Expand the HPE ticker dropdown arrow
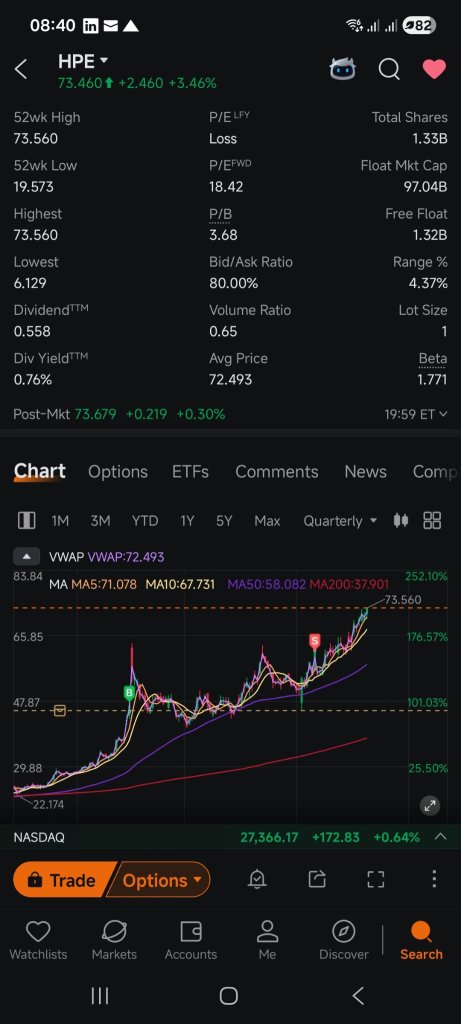 103,61
